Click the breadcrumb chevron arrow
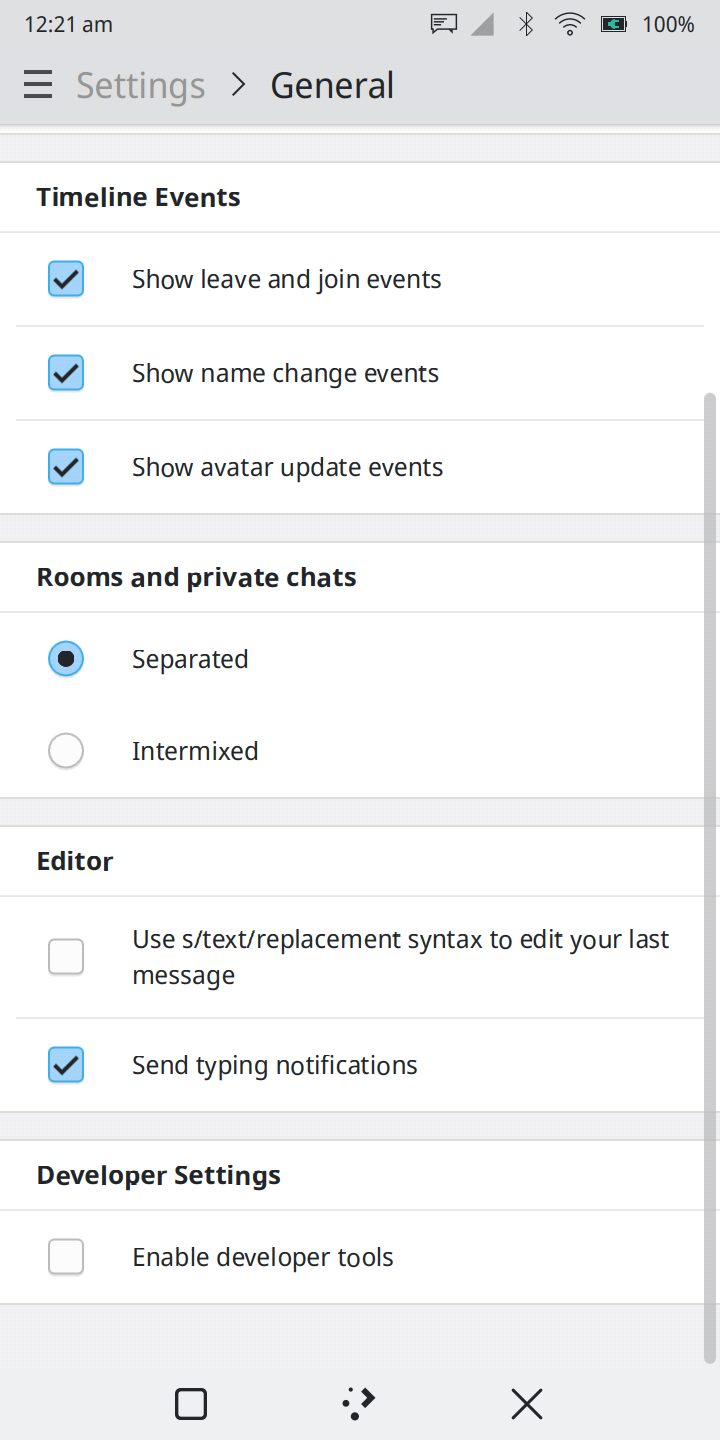 point(238,85)
